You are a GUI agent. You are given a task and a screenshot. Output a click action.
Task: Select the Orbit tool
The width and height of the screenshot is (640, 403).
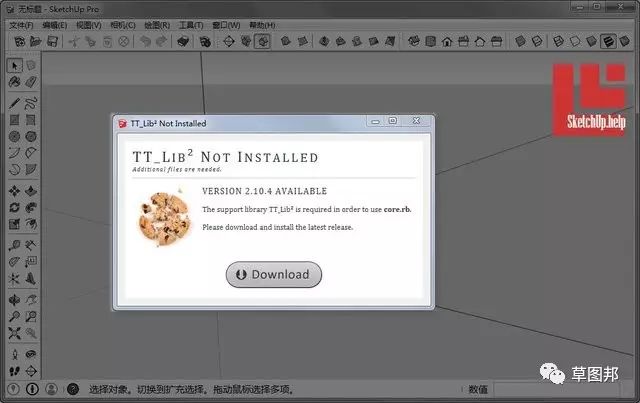click(15, 298)
